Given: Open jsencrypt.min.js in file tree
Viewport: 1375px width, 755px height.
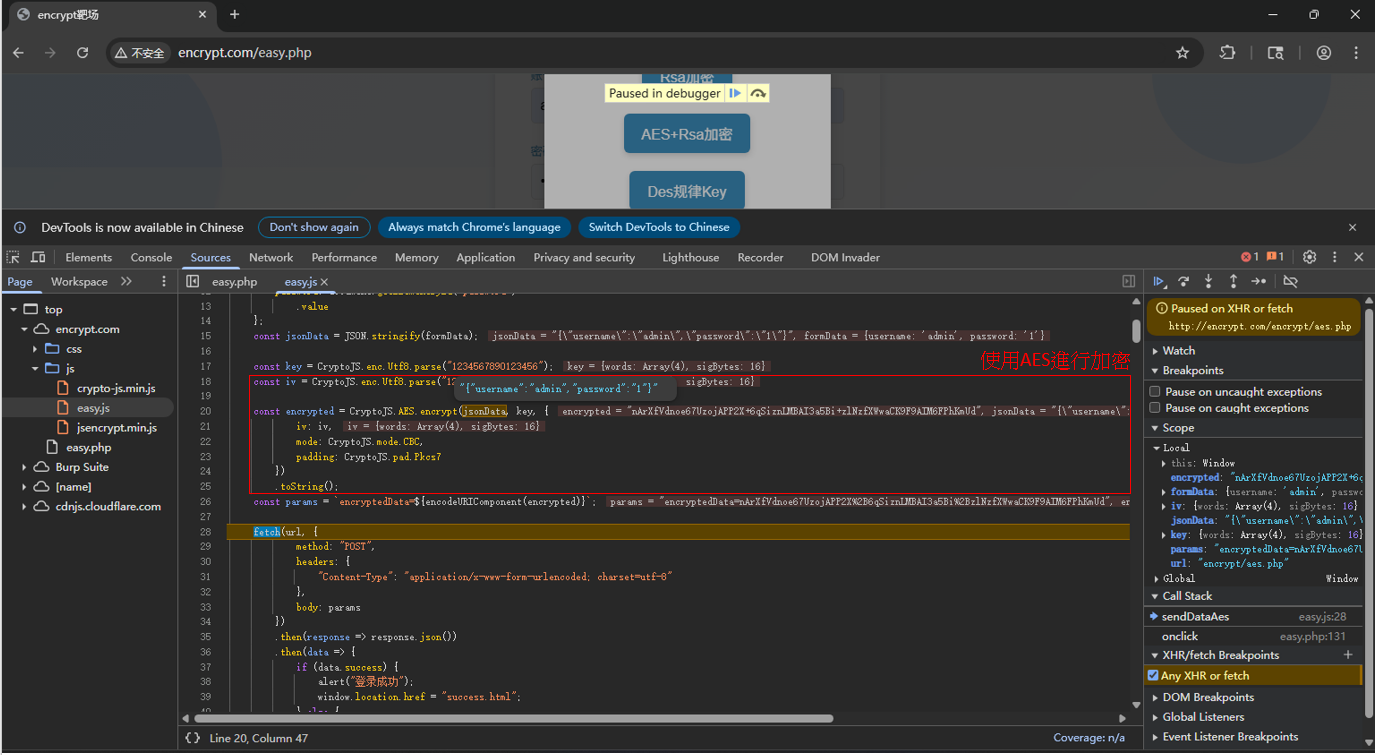Looking at the screenshot, I should point(116,428).
